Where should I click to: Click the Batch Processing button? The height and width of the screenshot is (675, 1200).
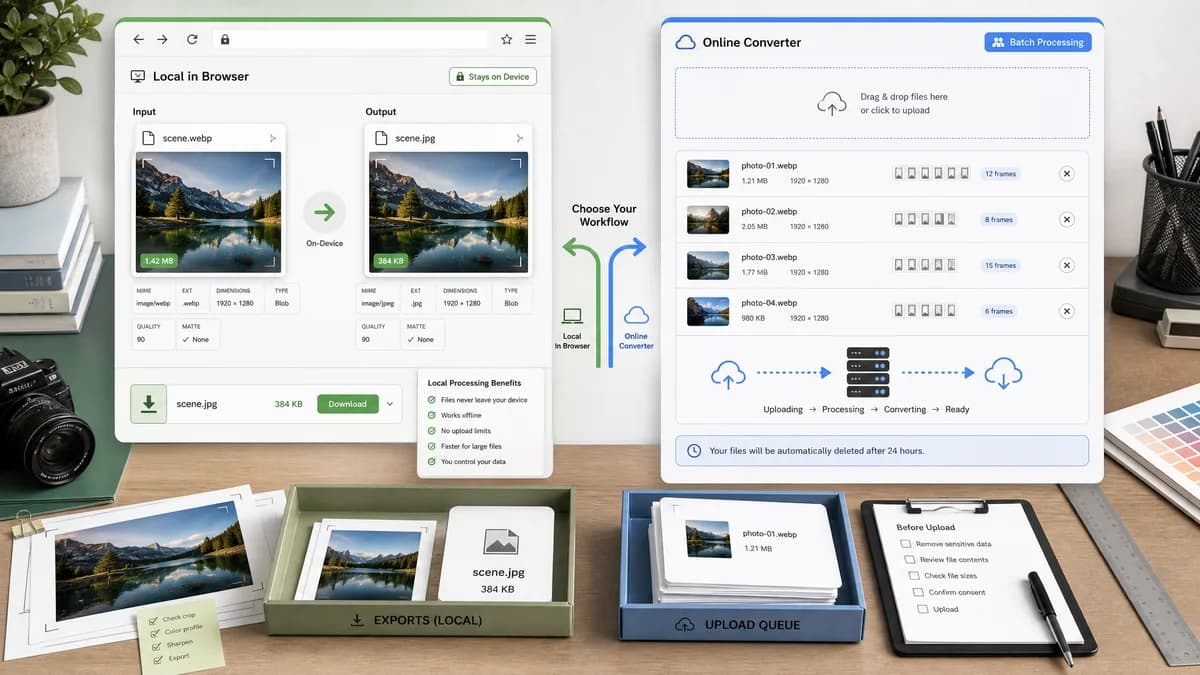click(x=1038, y=42)
